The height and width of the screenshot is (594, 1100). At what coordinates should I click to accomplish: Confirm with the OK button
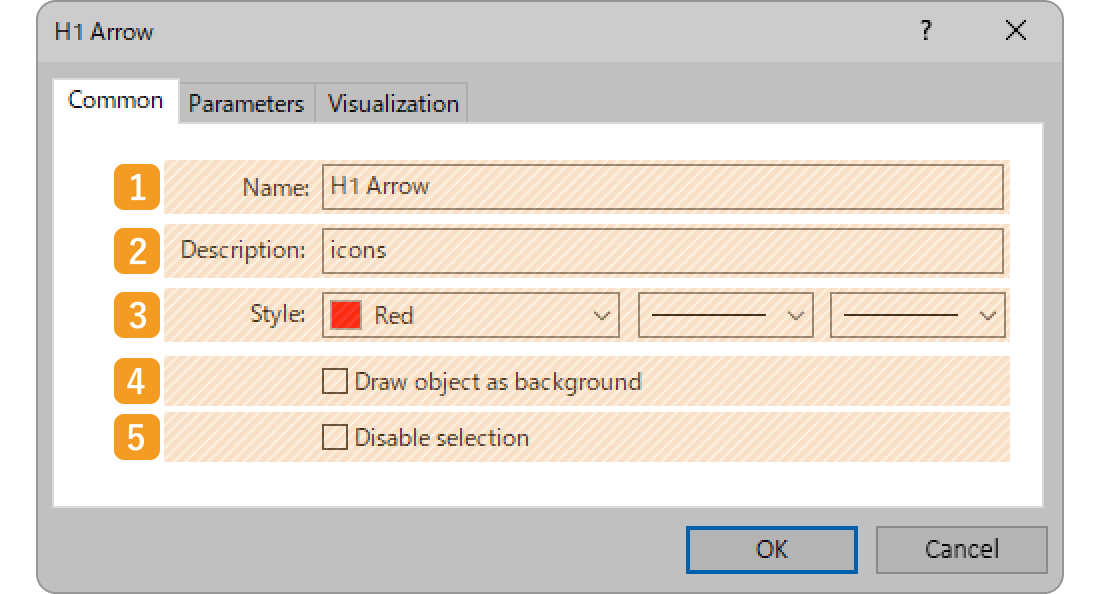pos(772,549)
